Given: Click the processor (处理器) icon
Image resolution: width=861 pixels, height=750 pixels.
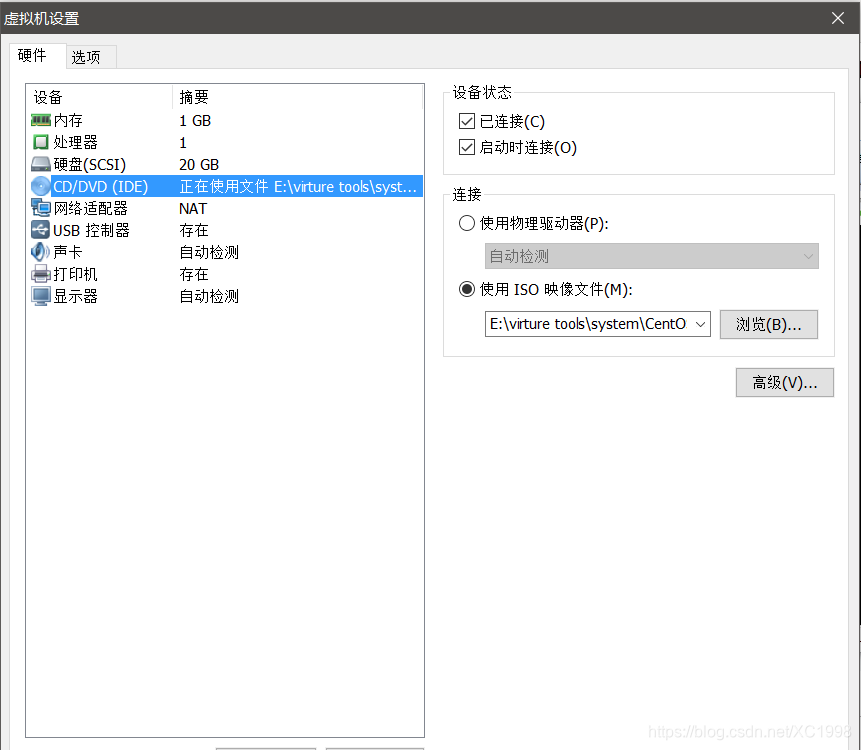Looking at the screenshot, I should 41,142.
